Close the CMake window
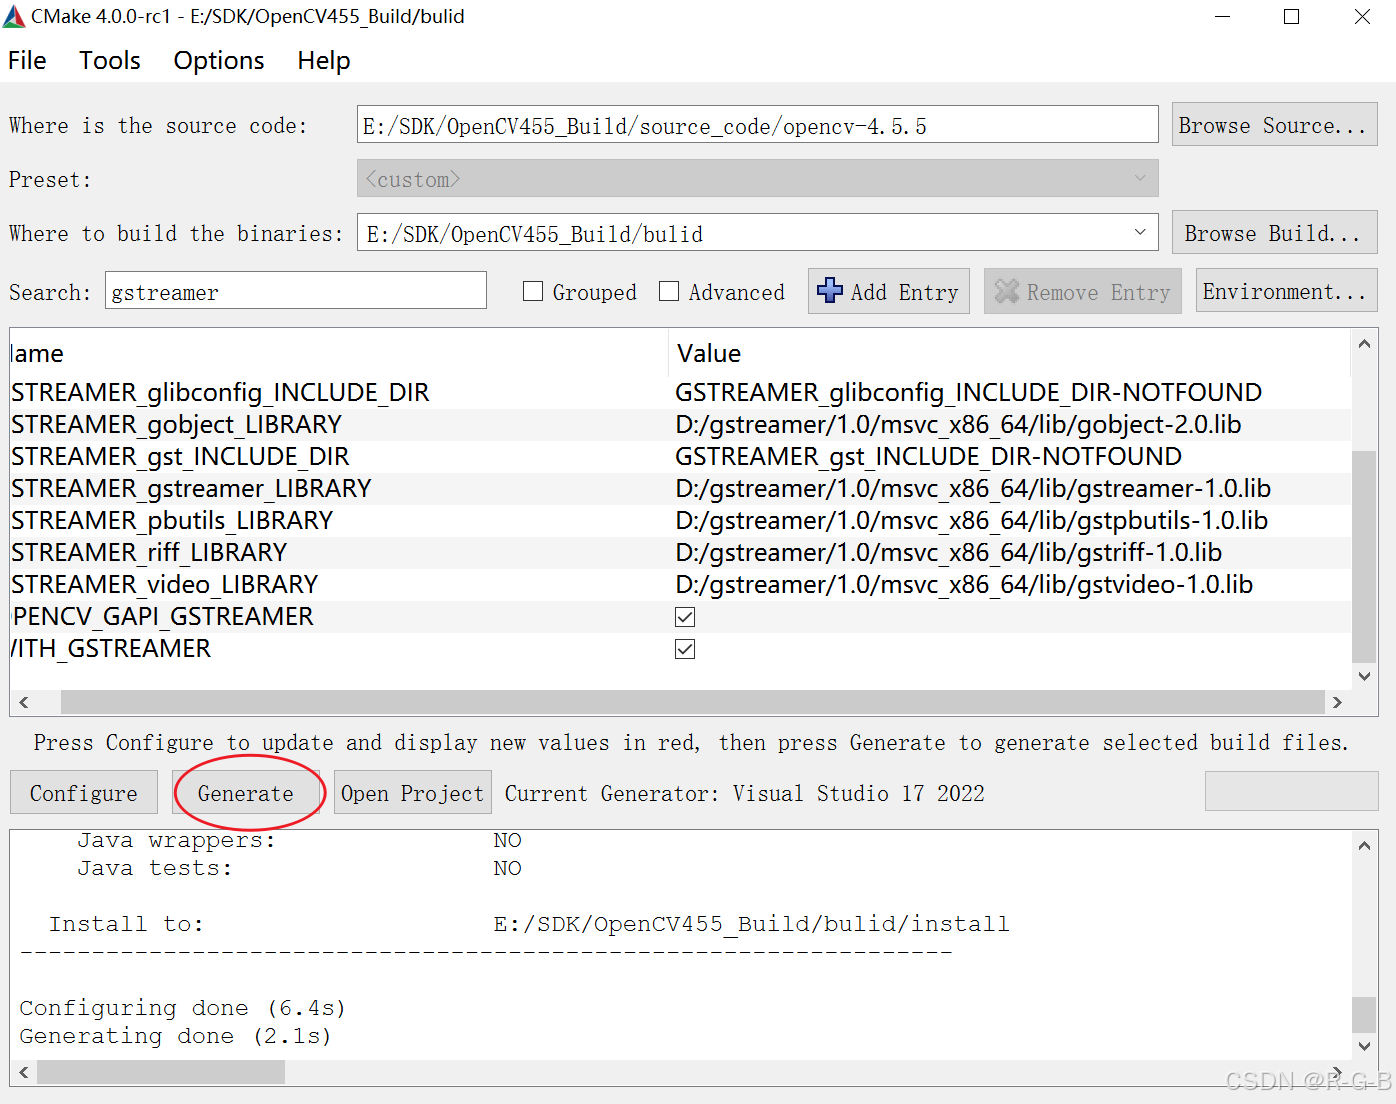The width and height of the screenshot is (1396, 1104). (1362, 17)
